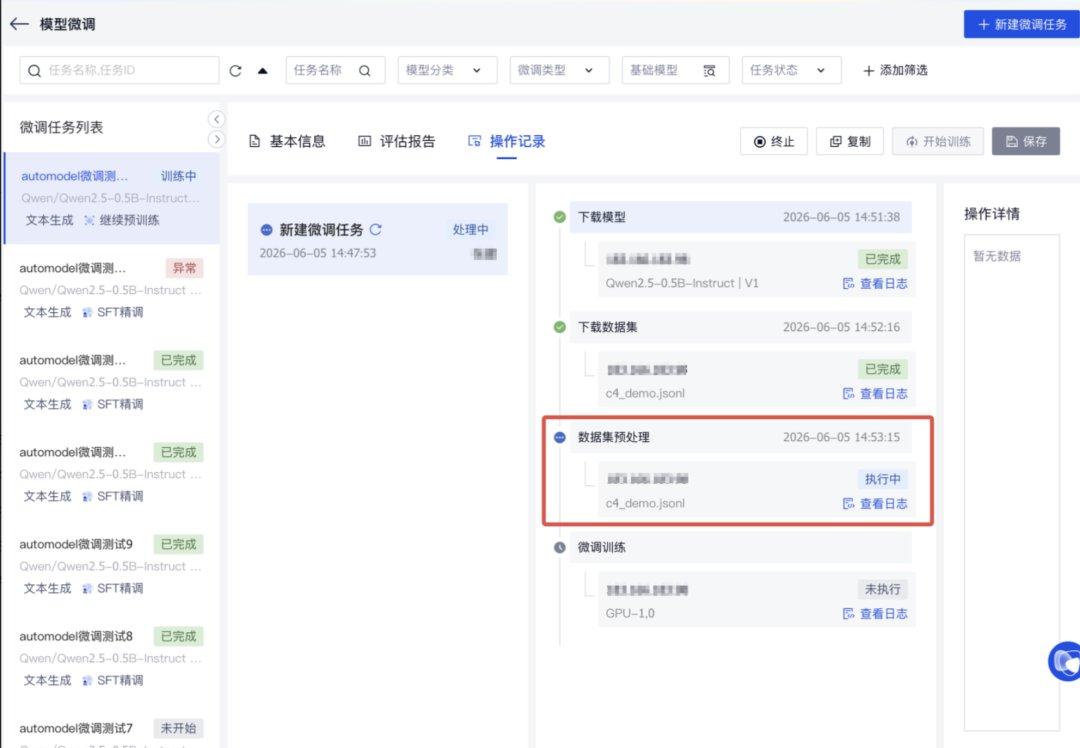This screenshot has height=748, width=1080.
Task: Switch to the 评估报告 tab
Action: pyautogui.click(x=397, y=141)
